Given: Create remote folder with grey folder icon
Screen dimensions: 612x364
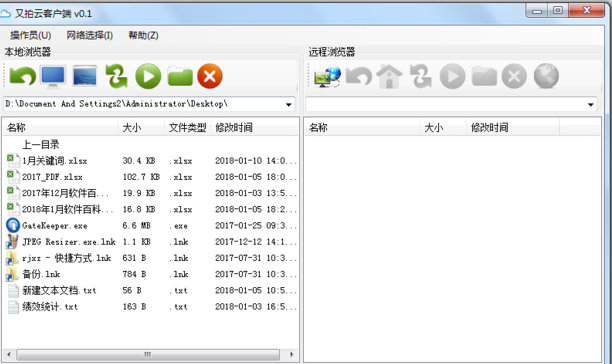Looking at the screenshot, I should (484, 76).
